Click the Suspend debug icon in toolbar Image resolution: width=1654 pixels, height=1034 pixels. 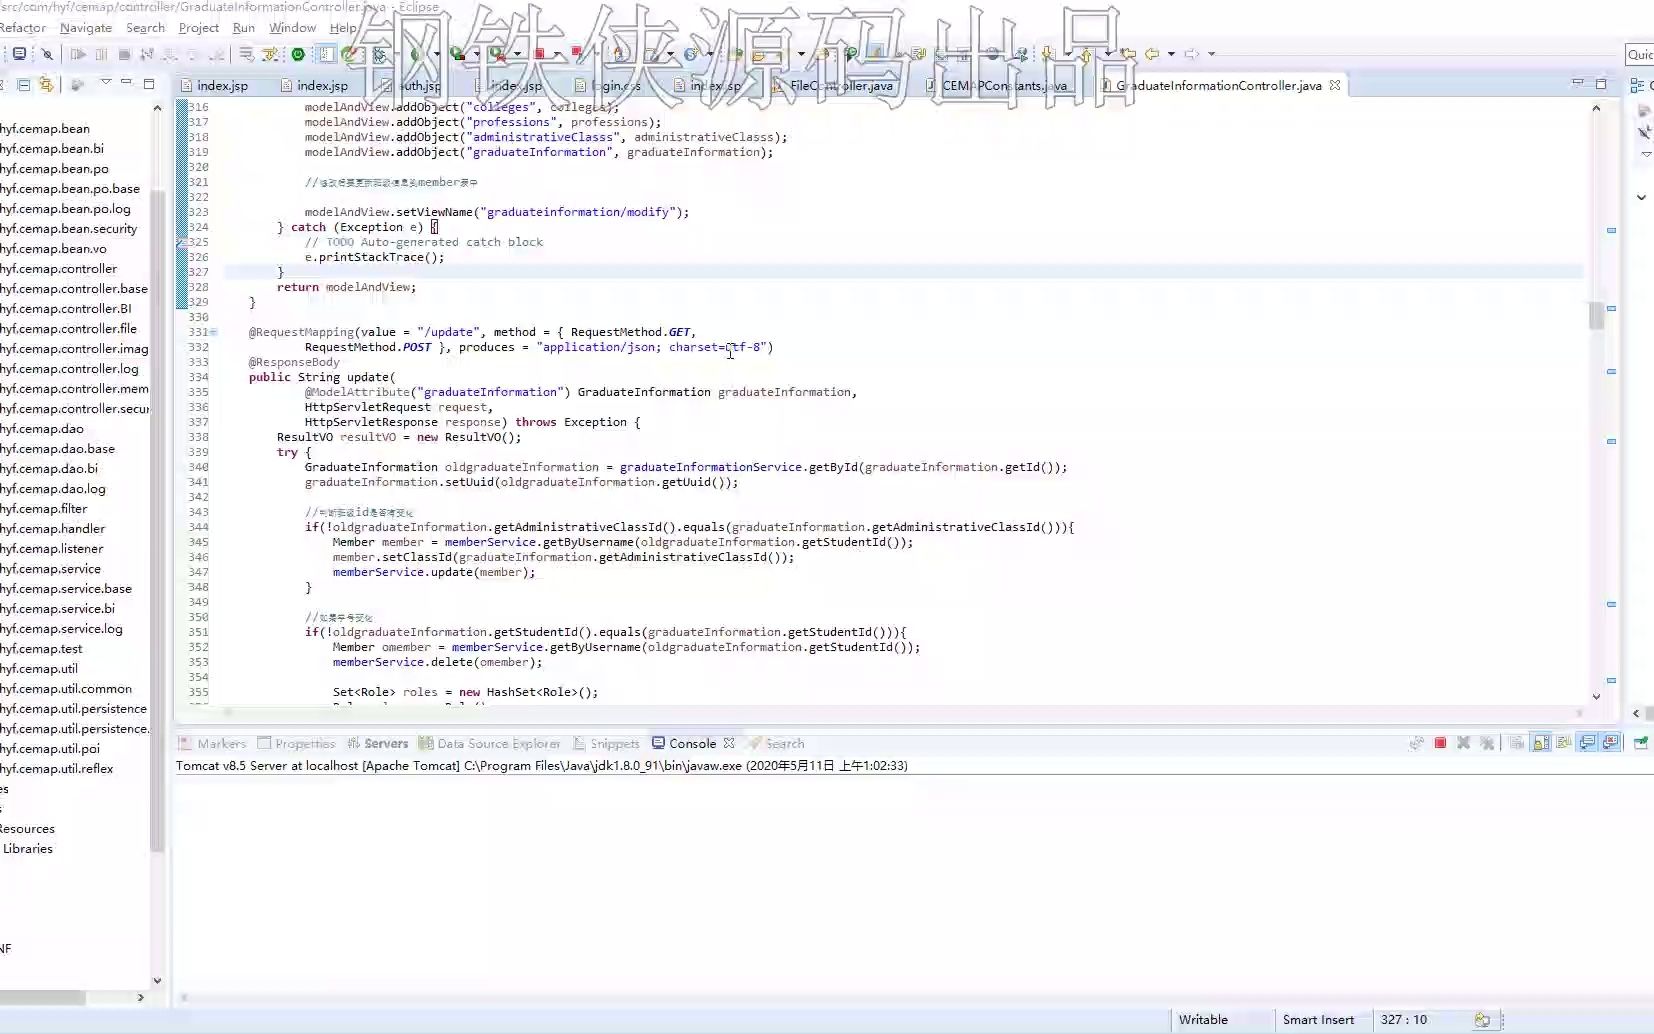click(101, 54)
